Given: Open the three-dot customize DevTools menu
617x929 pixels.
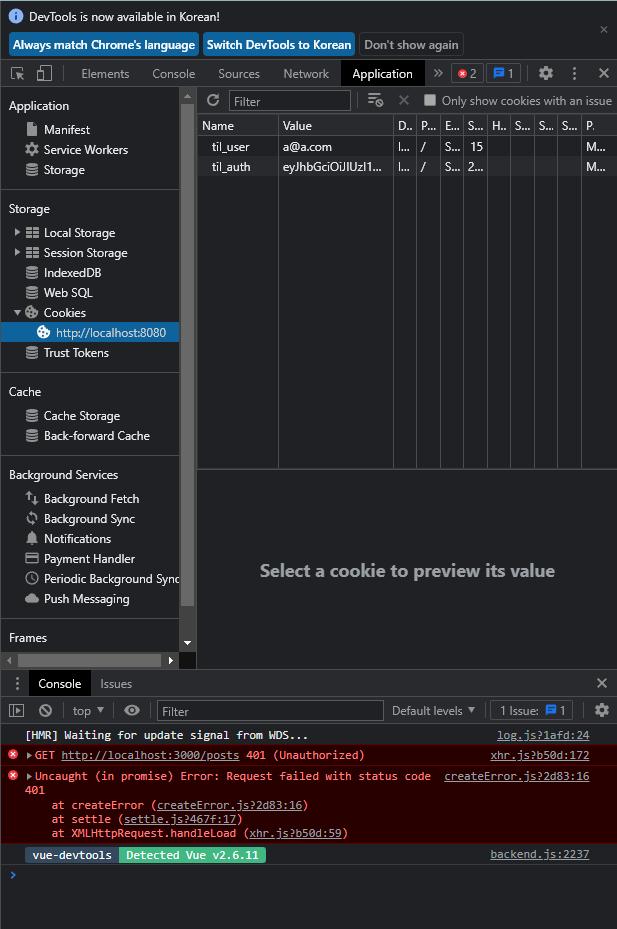Looking at the screenshot, I should (x=574, y=73).
